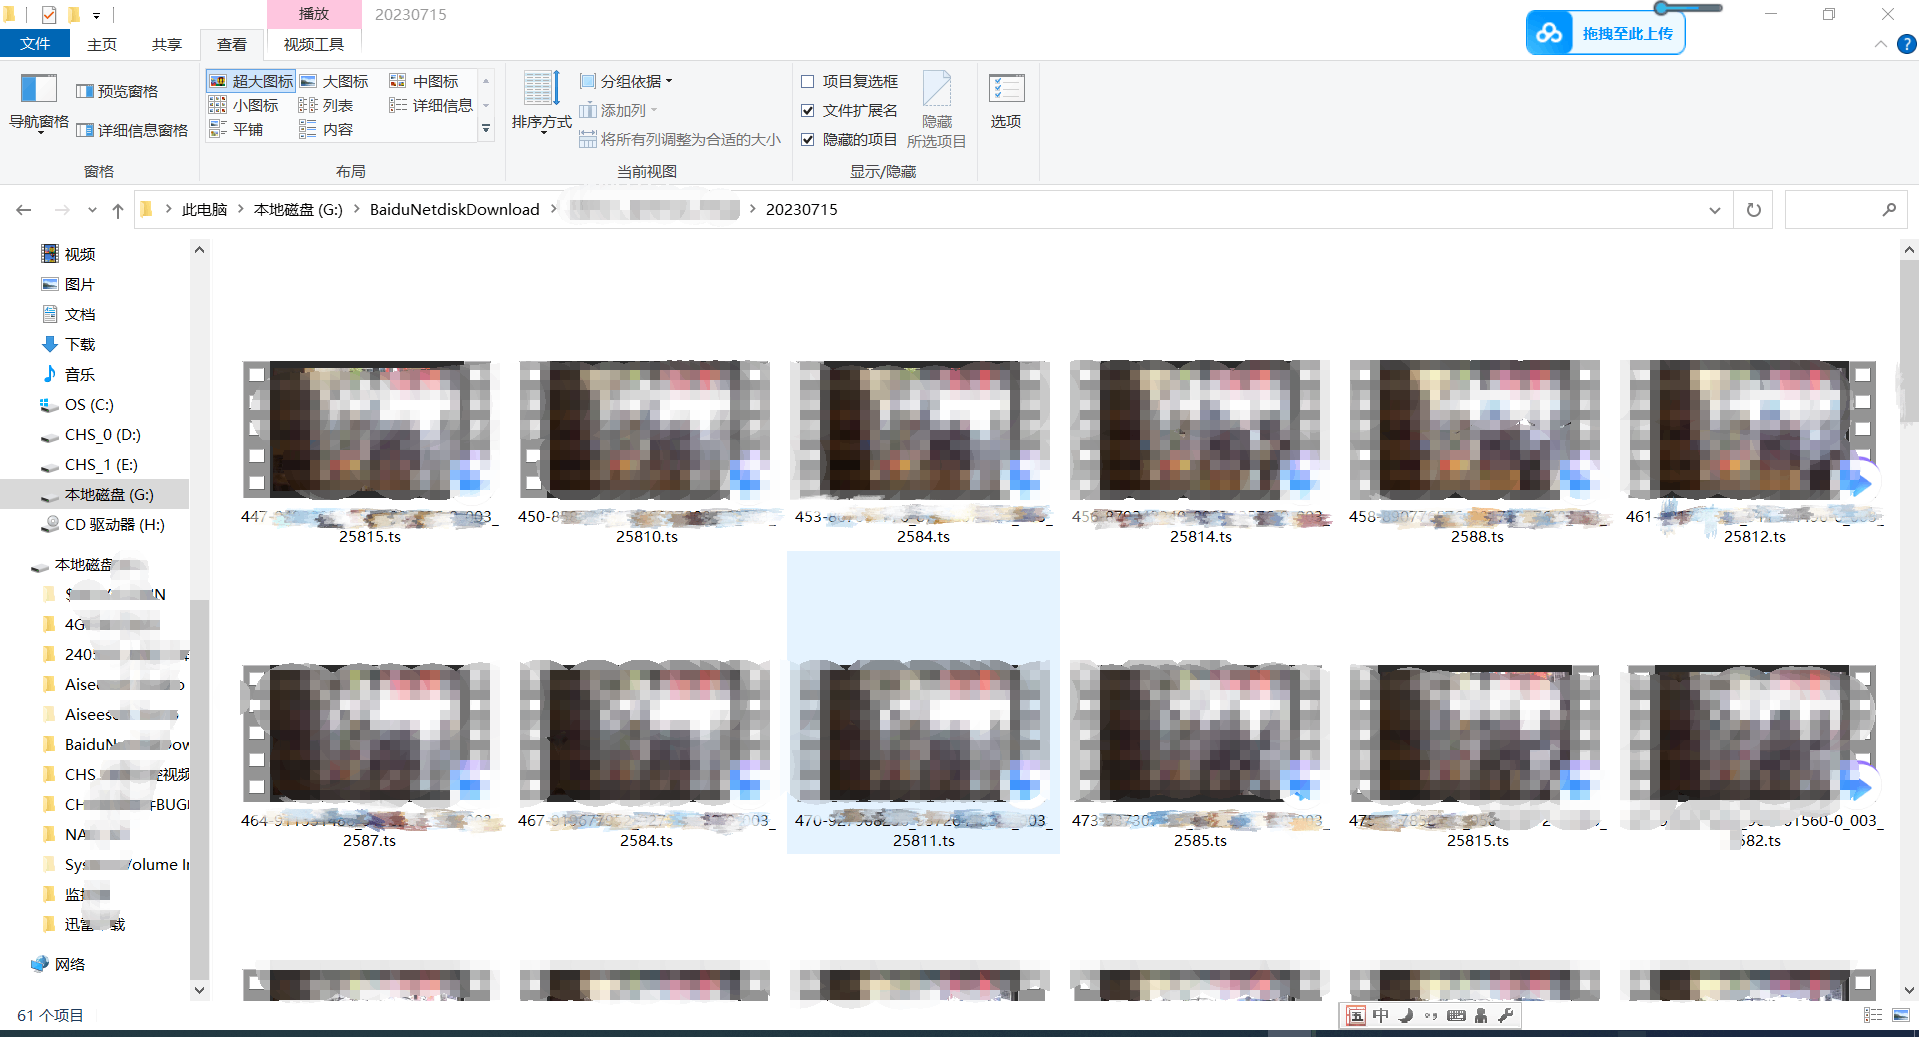Toggle the details info pane
The width and height of the screenshot is (1919, 1037).
coord(132,130)
